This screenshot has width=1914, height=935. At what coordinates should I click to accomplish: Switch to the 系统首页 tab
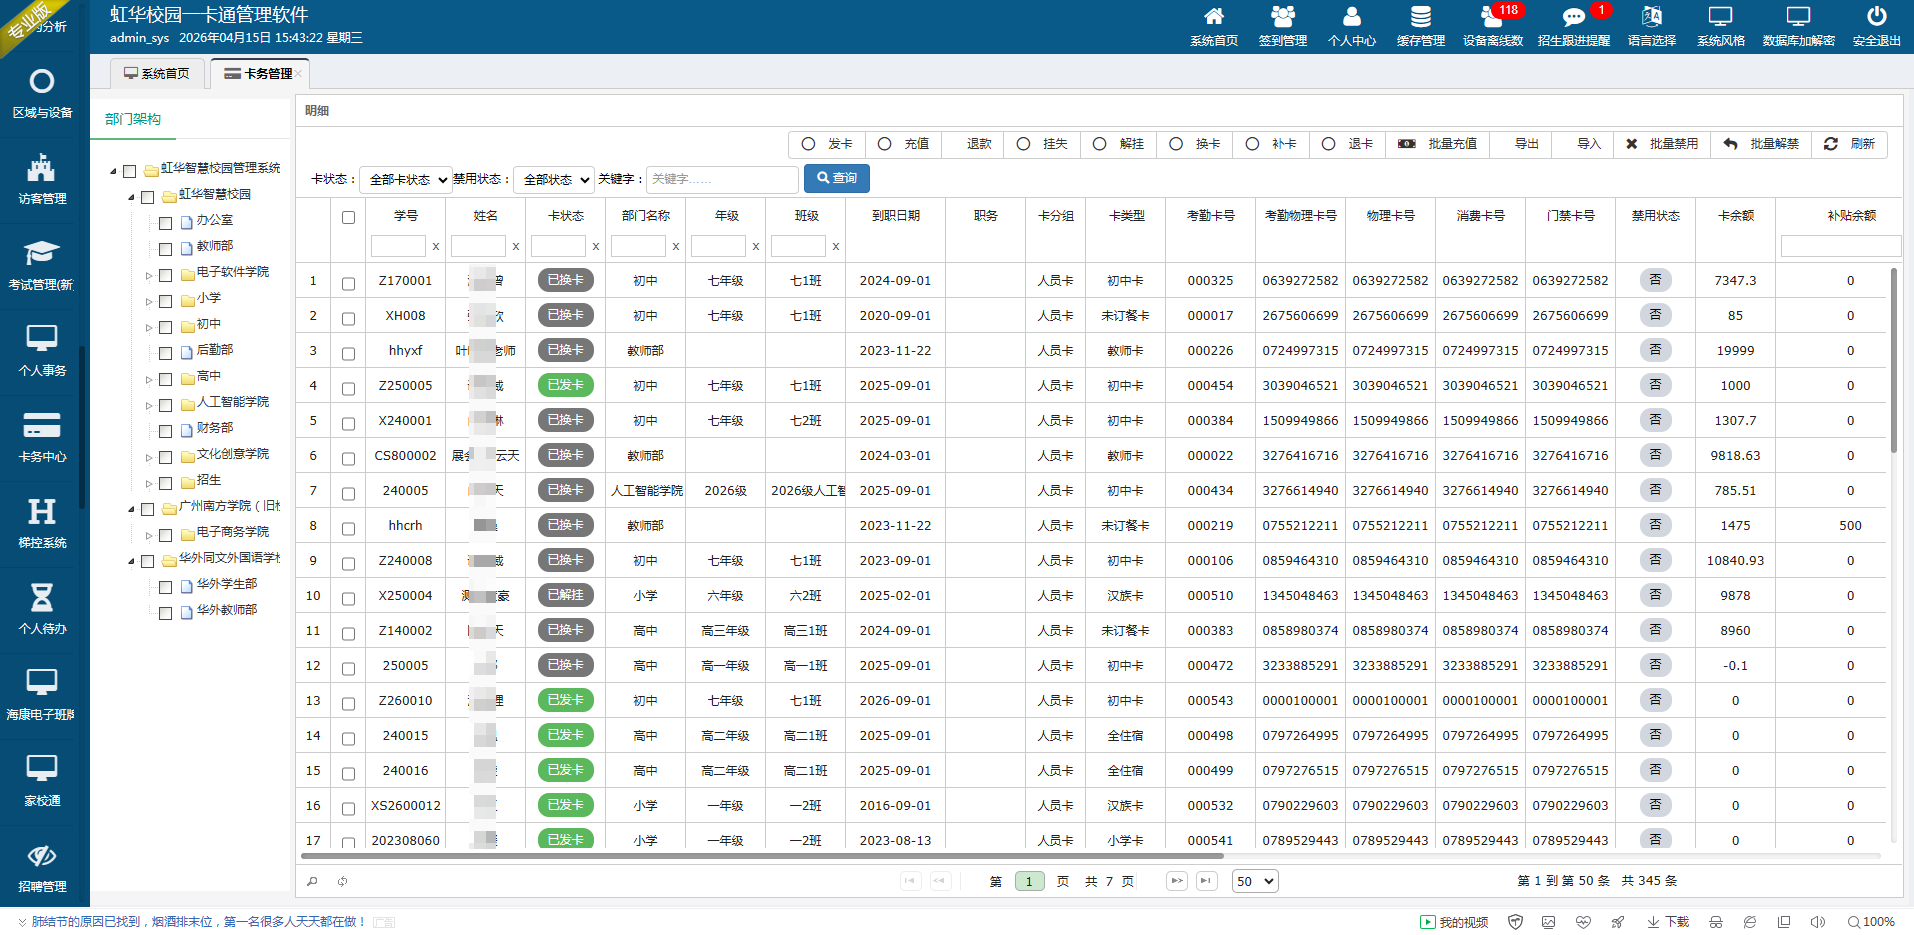click(157, 73)
